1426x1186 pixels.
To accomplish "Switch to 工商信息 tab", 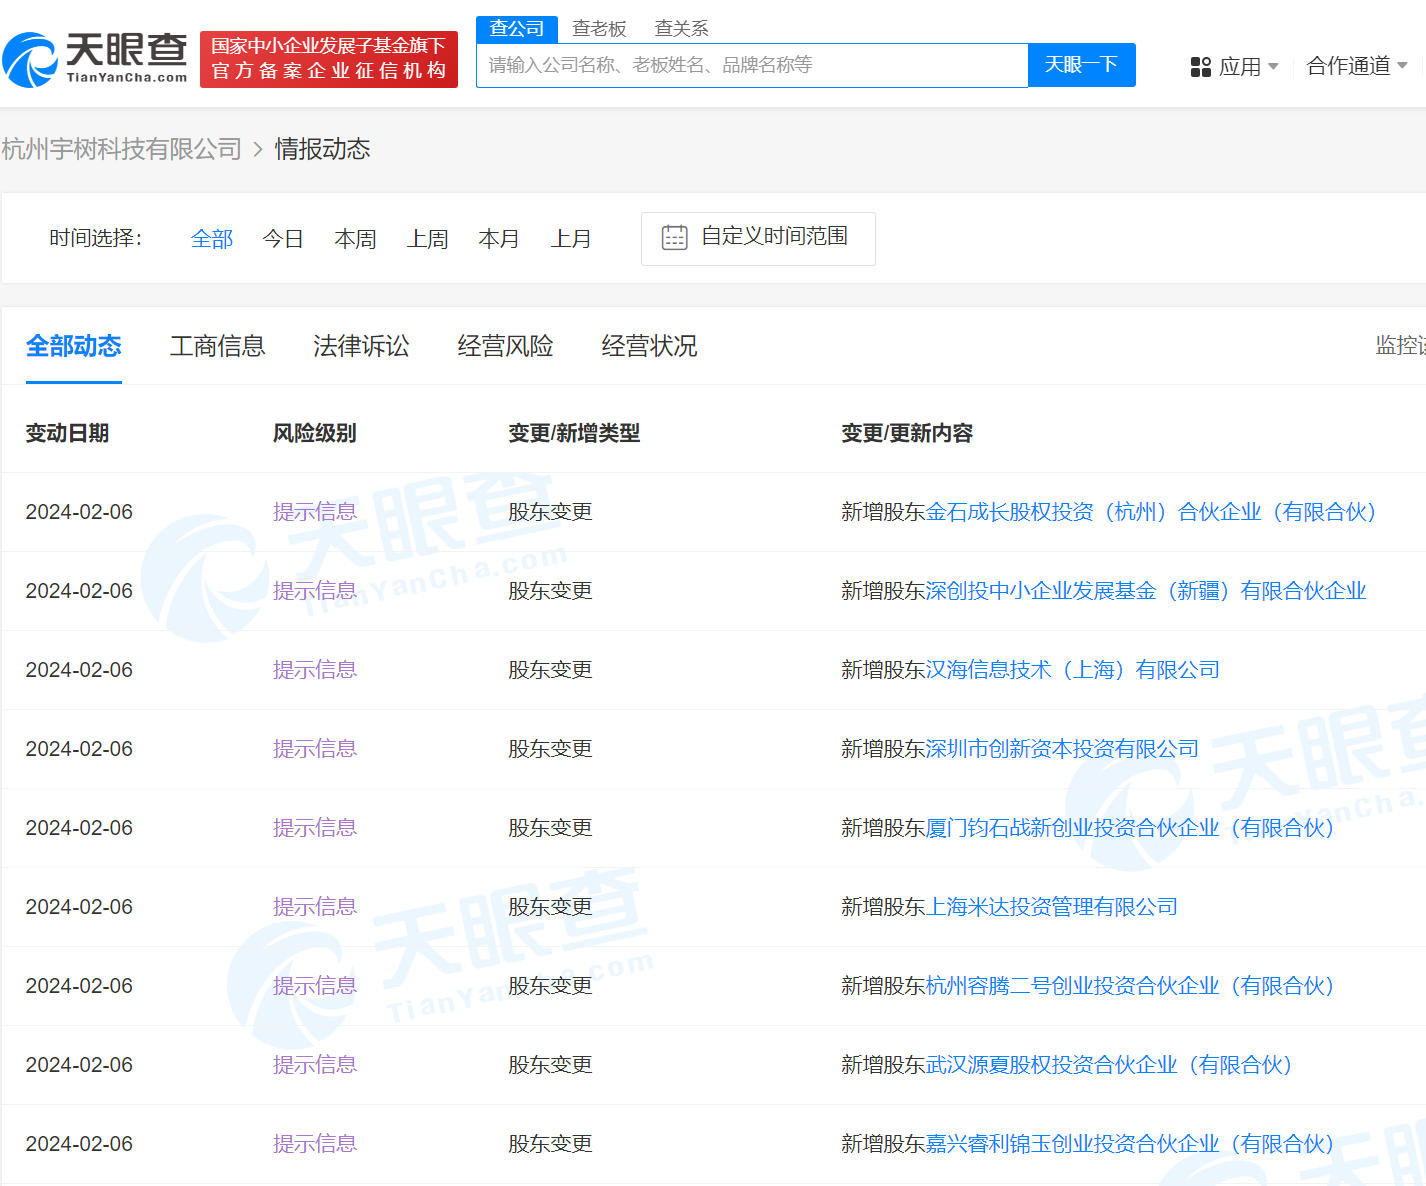I will [x=217, y=346].
